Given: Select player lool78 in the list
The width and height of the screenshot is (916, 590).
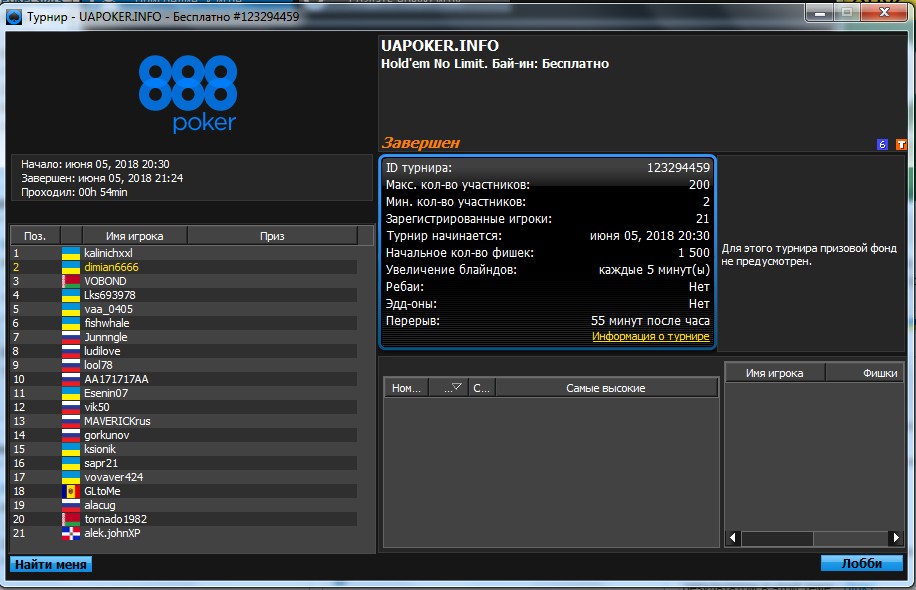Looking at the screenshot, I should point(184,365).
